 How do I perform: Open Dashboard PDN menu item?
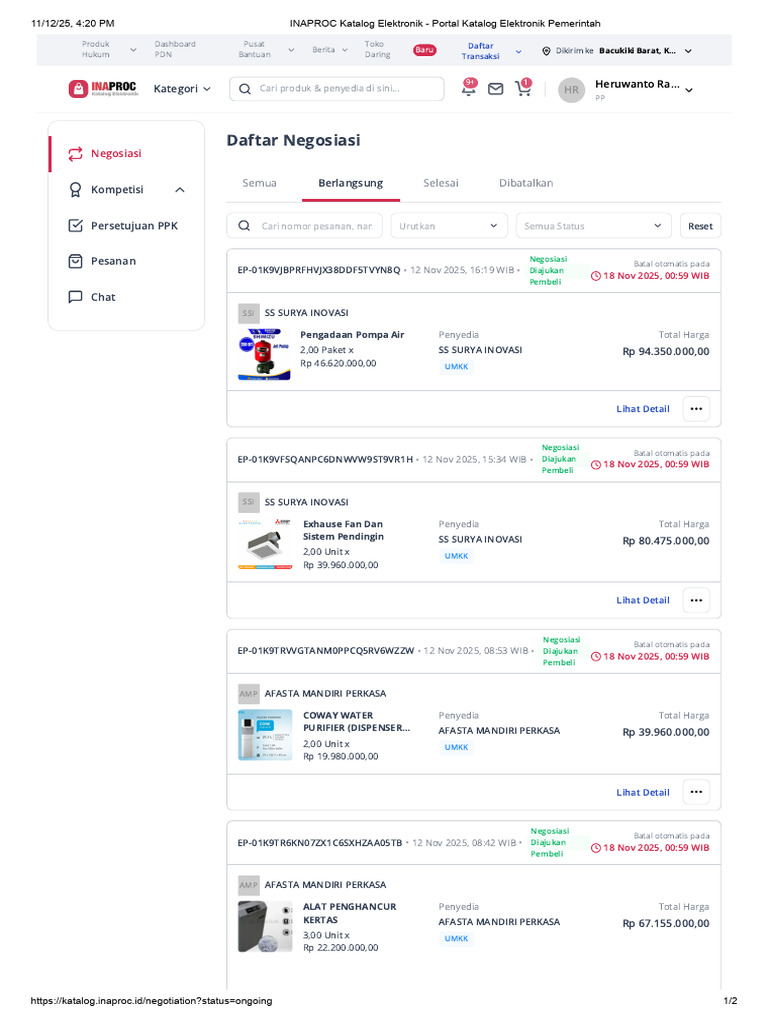click(x=175, y=50)
